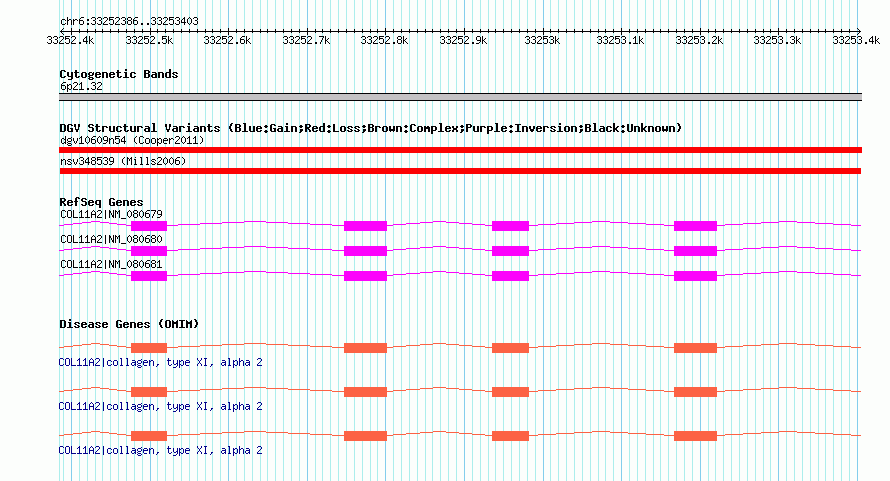
Task: Click the red bar for nsv348539
Action: pos(460,171)
